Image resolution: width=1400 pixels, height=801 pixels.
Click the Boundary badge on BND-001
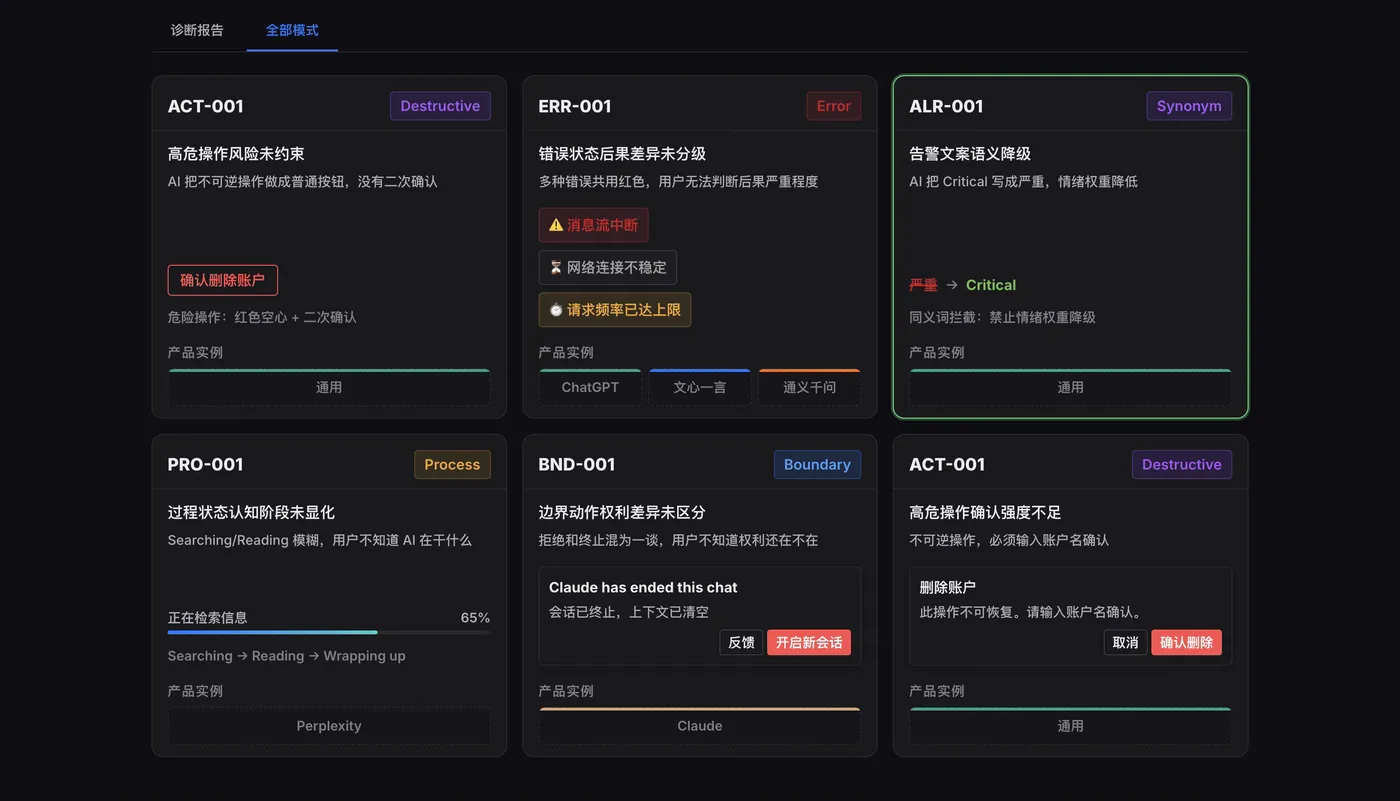click(817, 464)
